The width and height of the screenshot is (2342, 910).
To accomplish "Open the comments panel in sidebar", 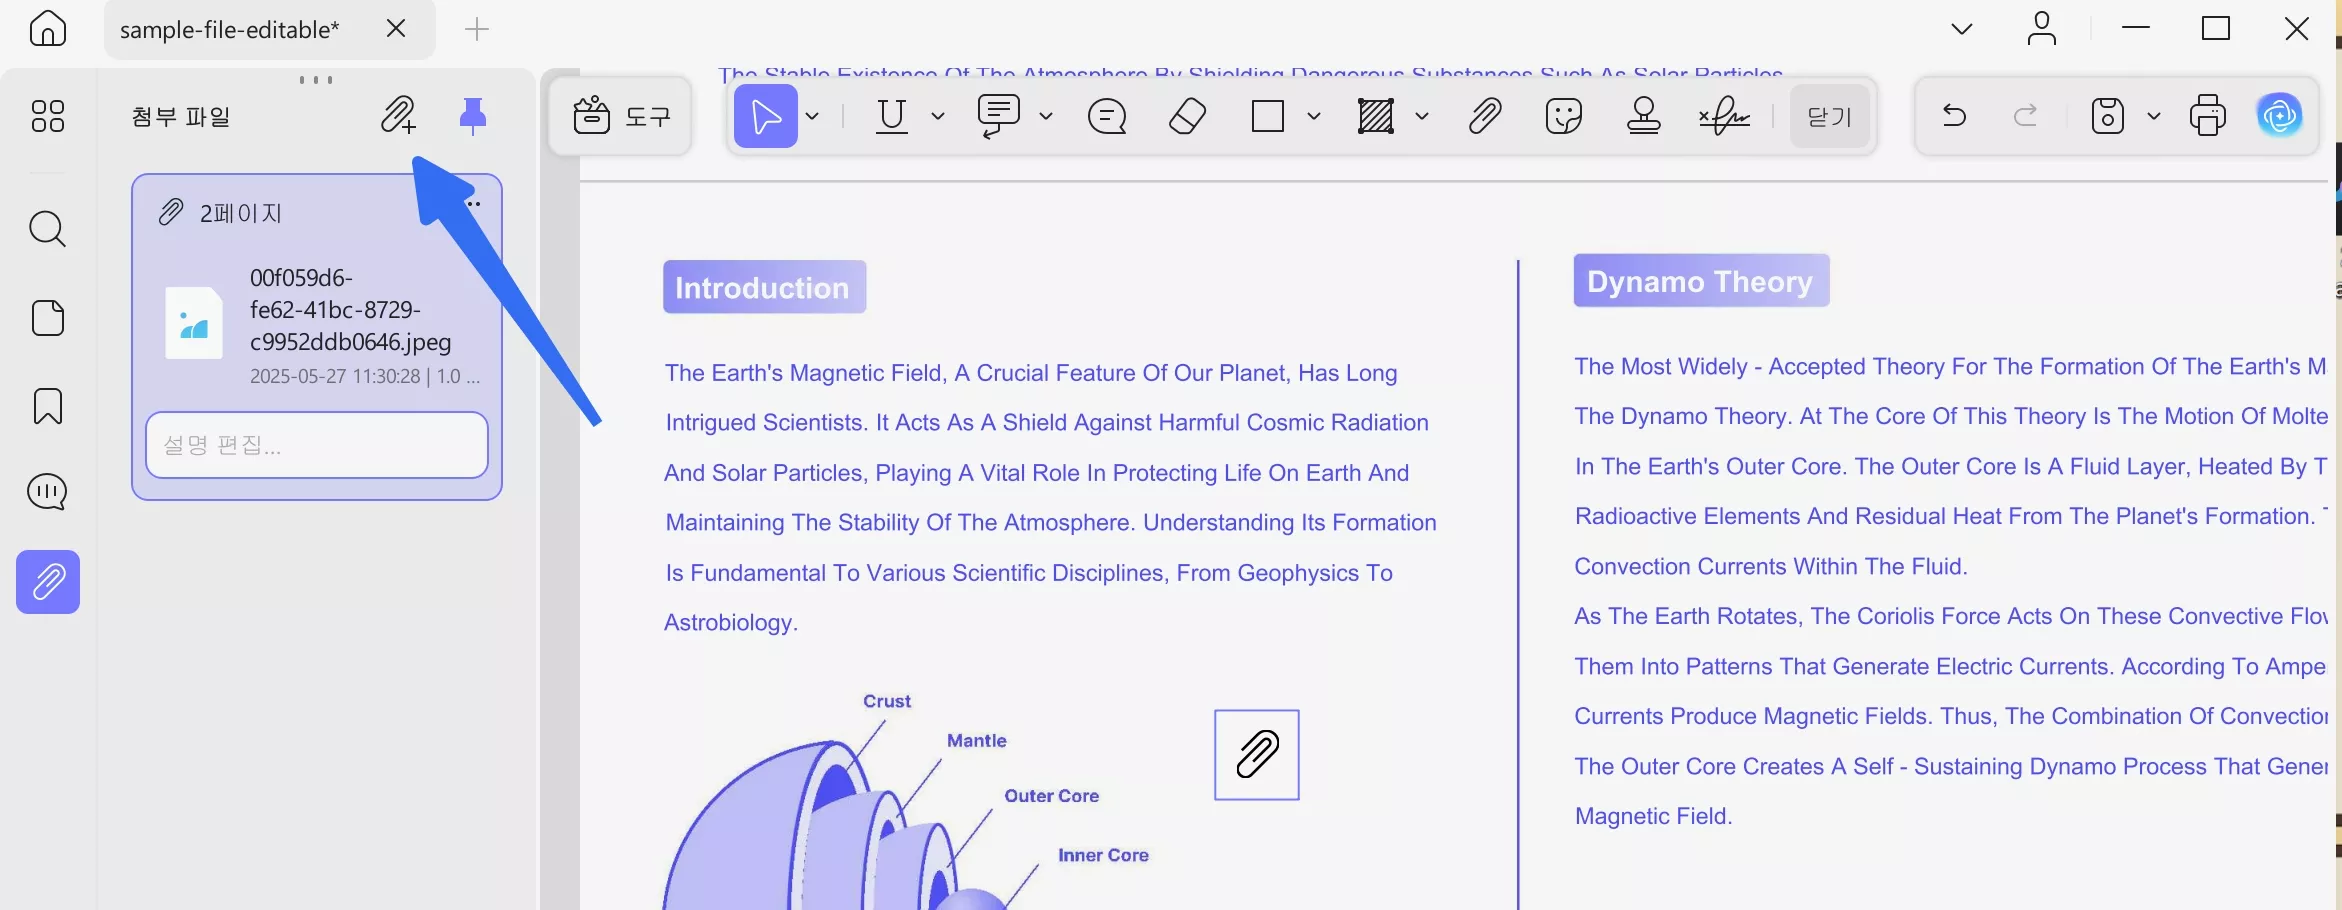I will (x=47, y=492).
